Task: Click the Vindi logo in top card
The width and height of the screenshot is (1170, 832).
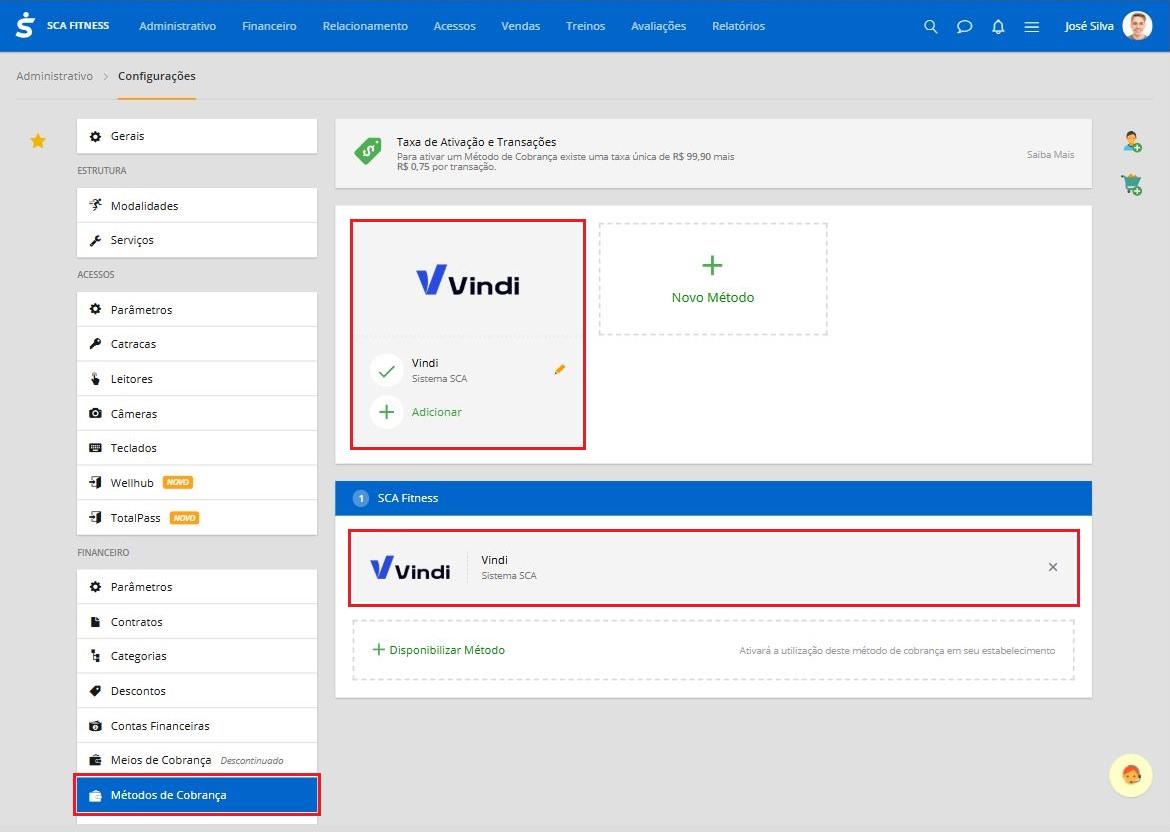Action: (468, 280)
